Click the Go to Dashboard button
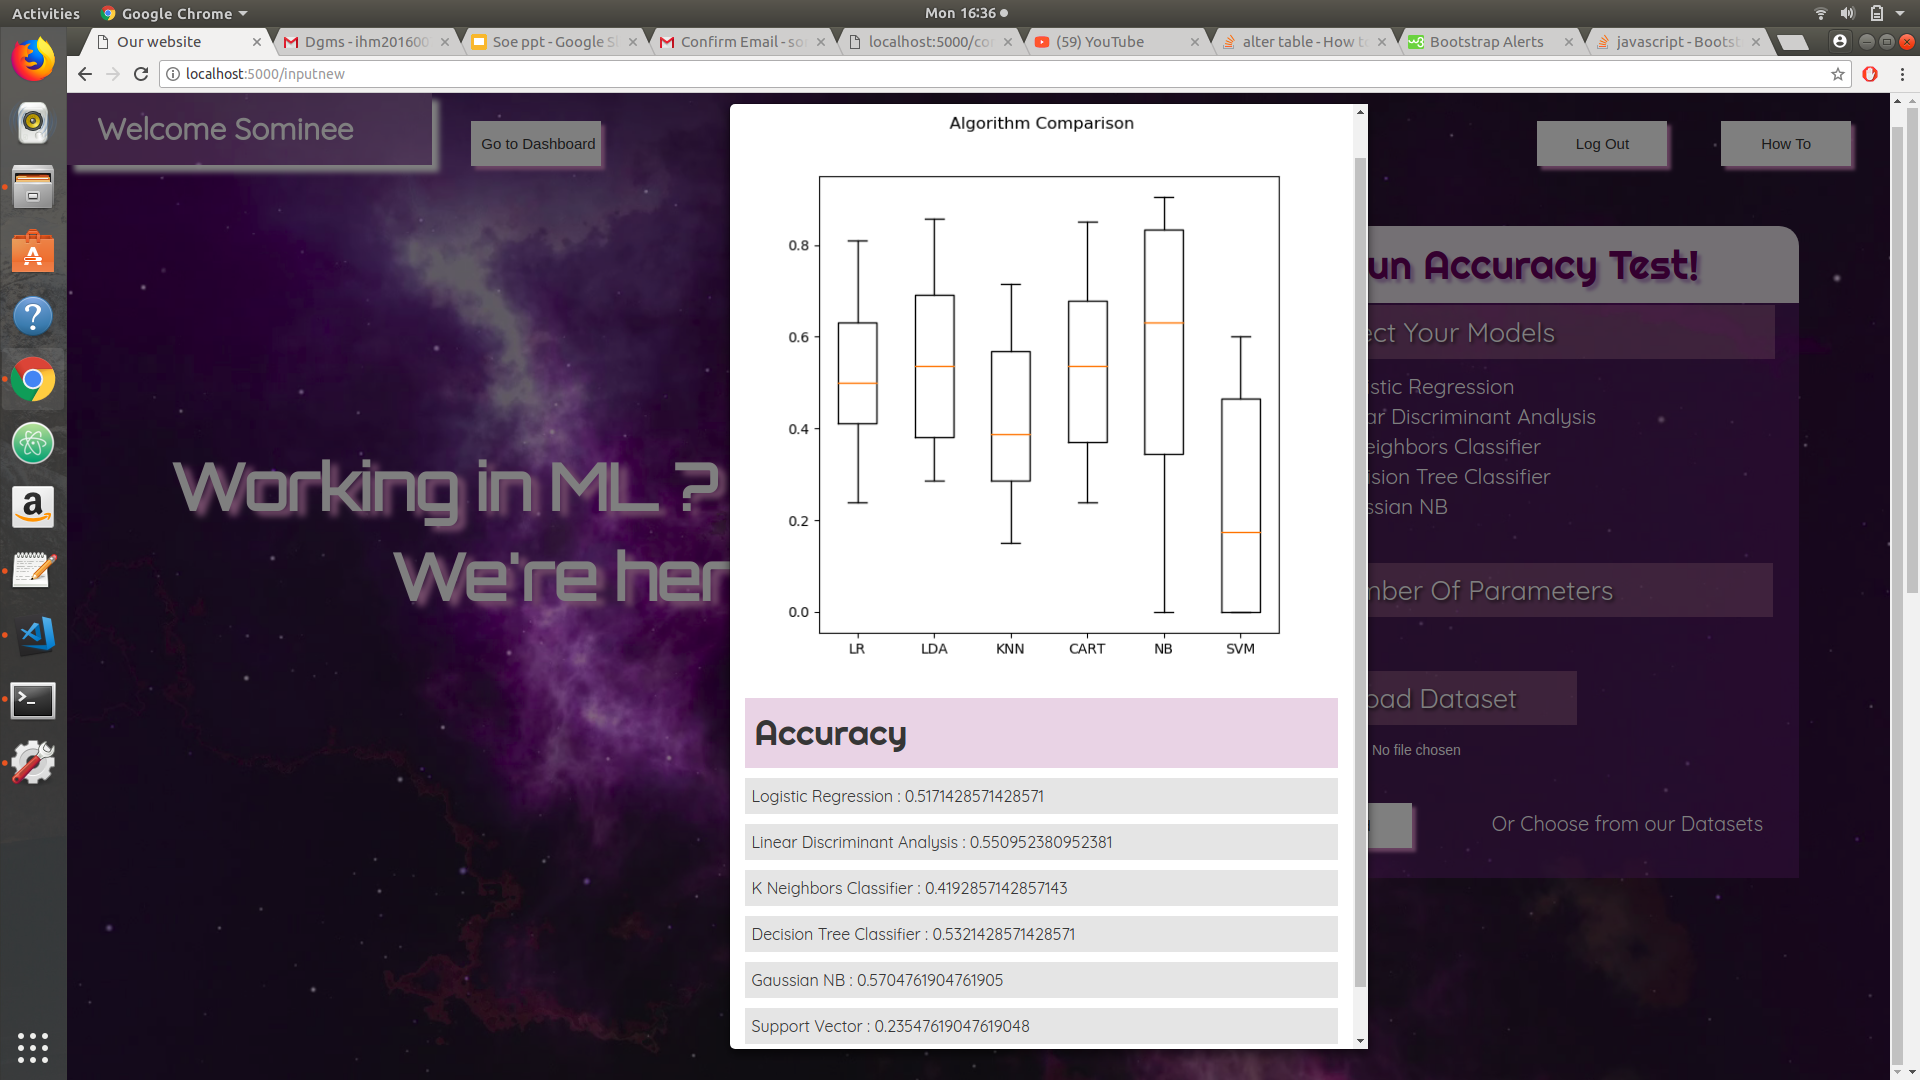Screen dimensions: 1920x1080 coord(536,144)
